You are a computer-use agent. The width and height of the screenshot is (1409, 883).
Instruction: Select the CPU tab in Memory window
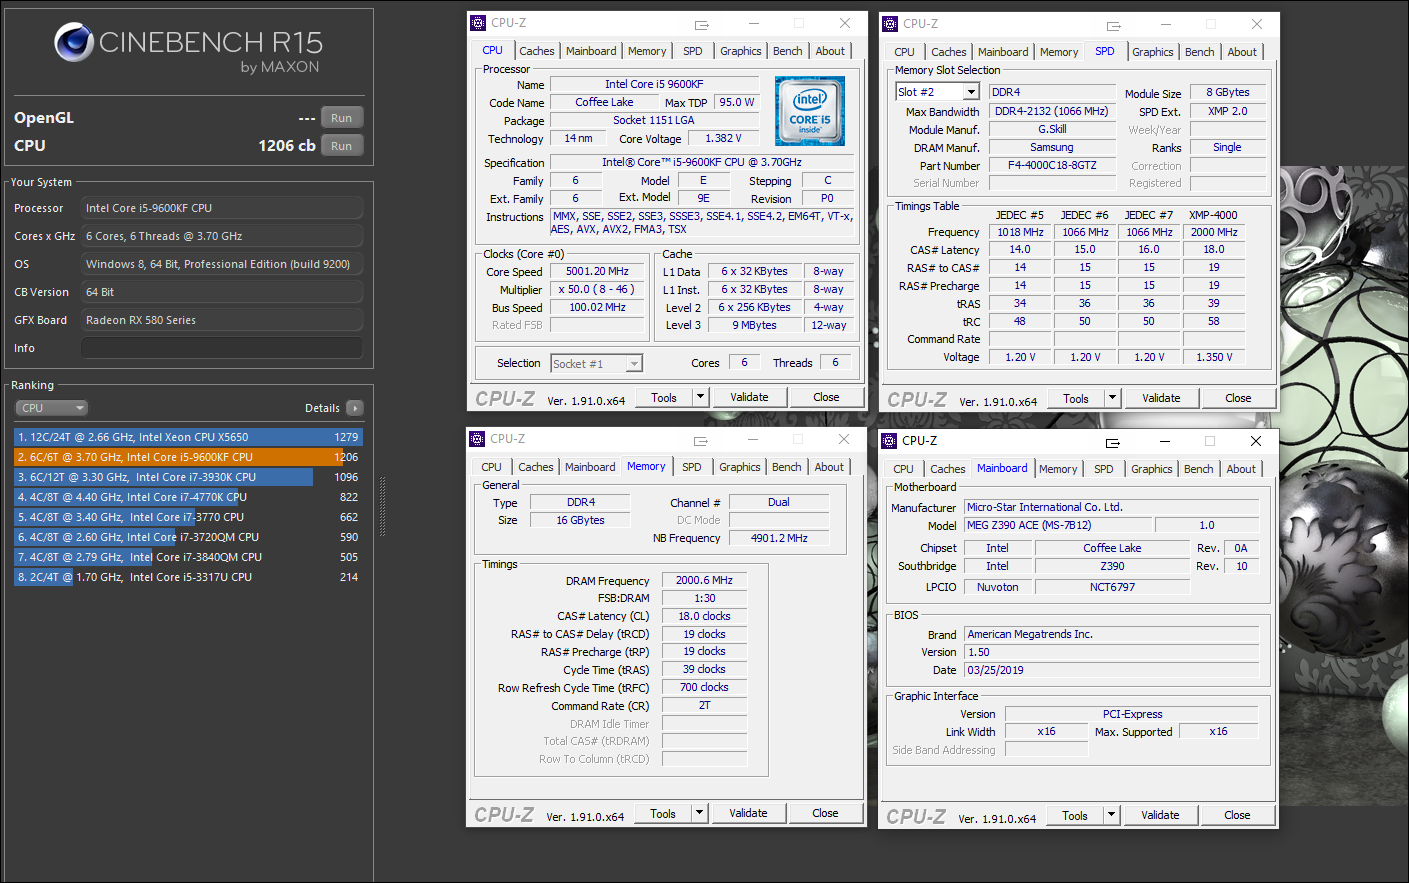point(492,467)
